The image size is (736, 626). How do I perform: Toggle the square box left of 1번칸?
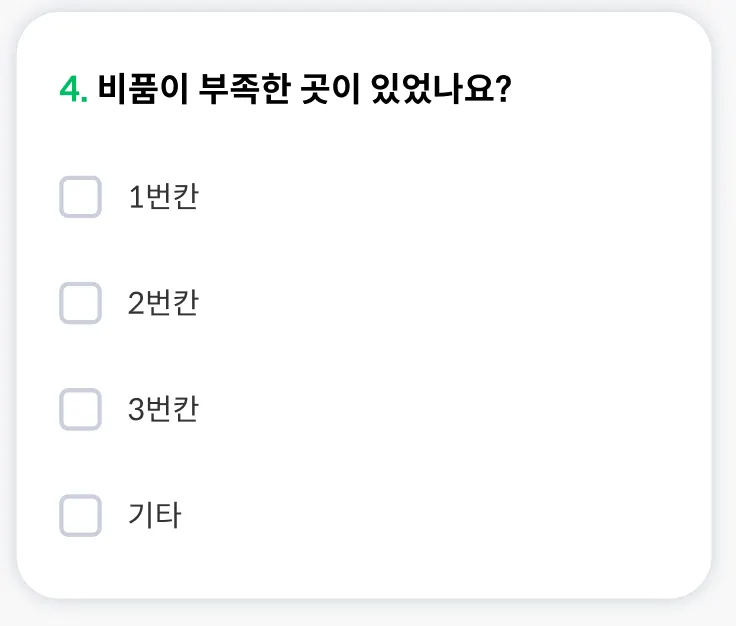click(81, 197)
